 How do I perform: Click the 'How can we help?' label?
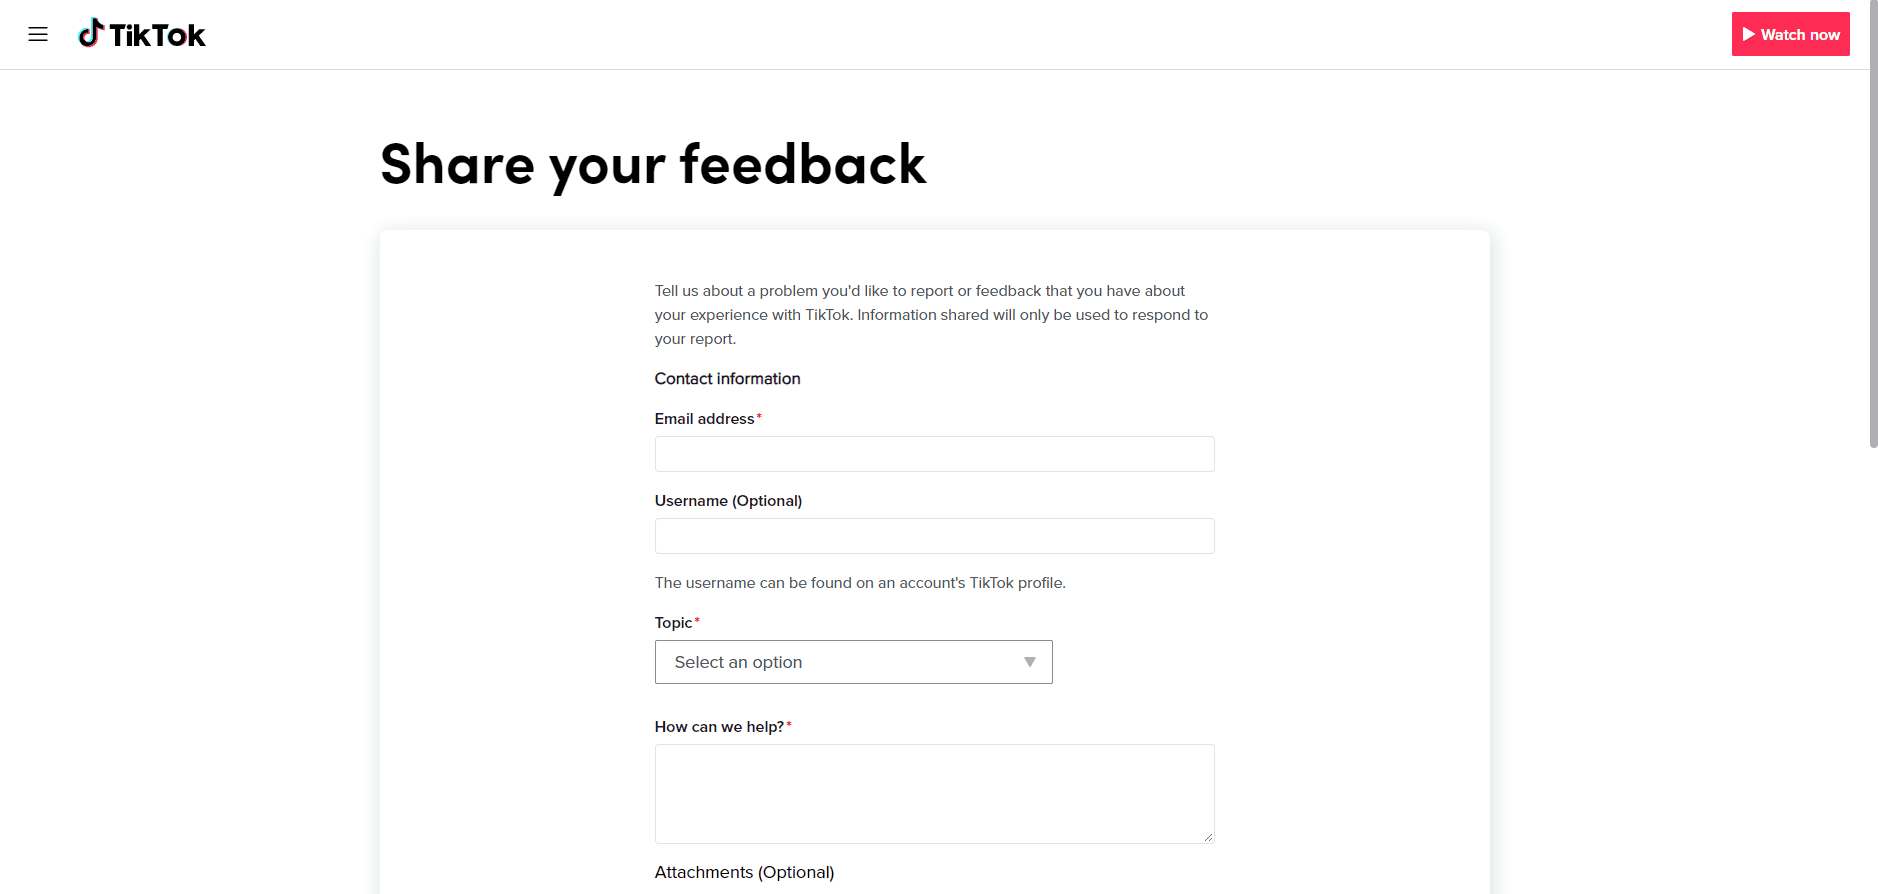pyautogui.click(x=719, y=727)
